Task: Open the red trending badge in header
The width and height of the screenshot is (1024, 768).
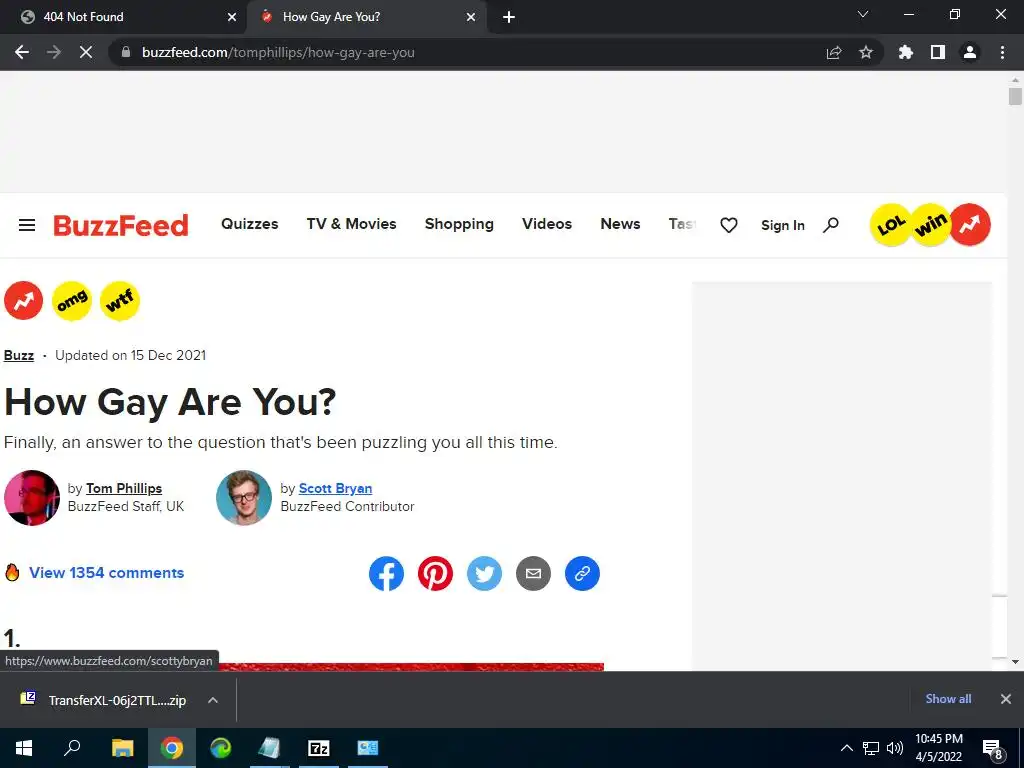Action: [x=970, y=225]
